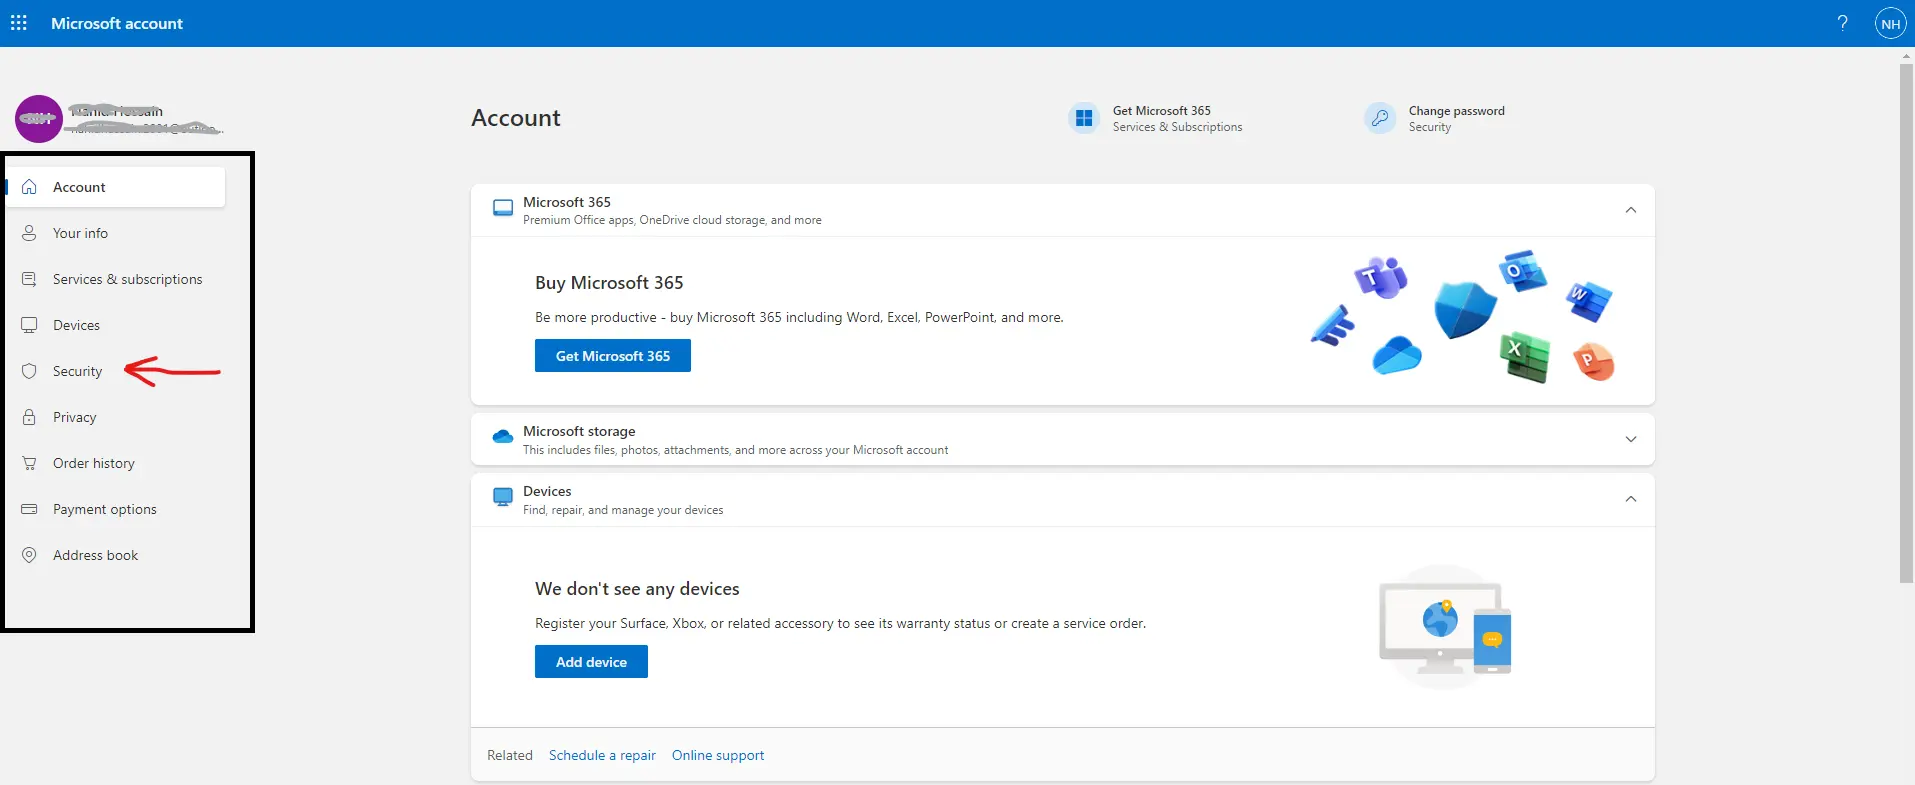Select Account in the sidebar
This screenshot has height=785, width=1915.
click(x=116, y=187)
